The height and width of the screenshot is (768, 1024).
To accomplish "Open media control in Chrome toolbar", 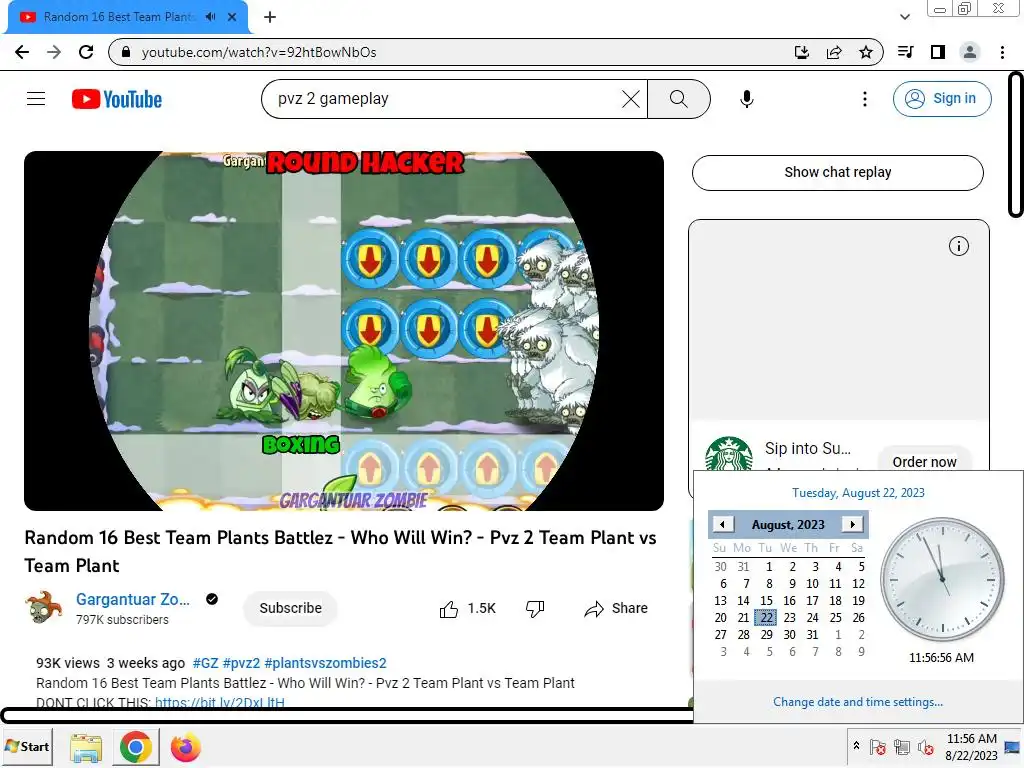I will tap(905, 52).
